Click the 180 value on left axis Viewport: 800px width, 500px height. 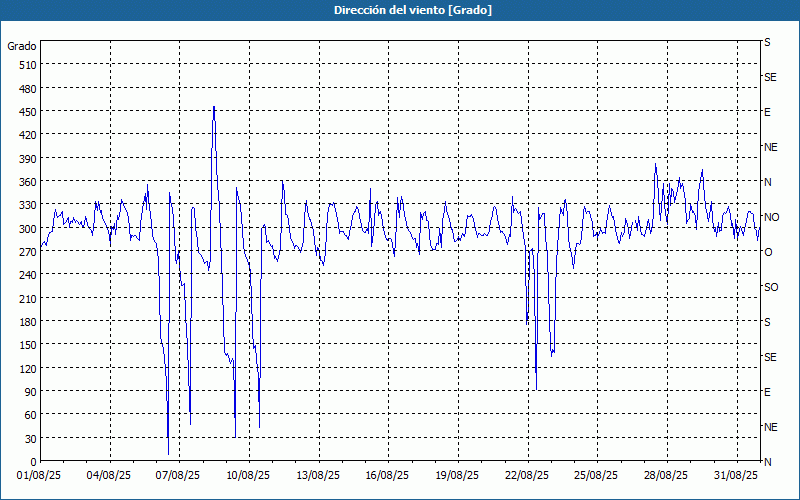pos(28,322)
